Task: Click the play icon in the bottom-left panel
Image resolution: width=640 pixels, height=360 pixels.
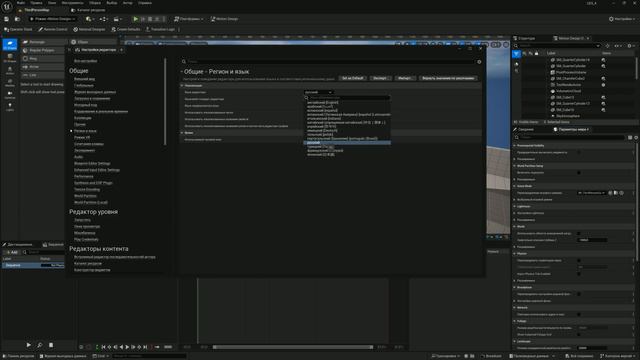Action: tap(28, 345)
